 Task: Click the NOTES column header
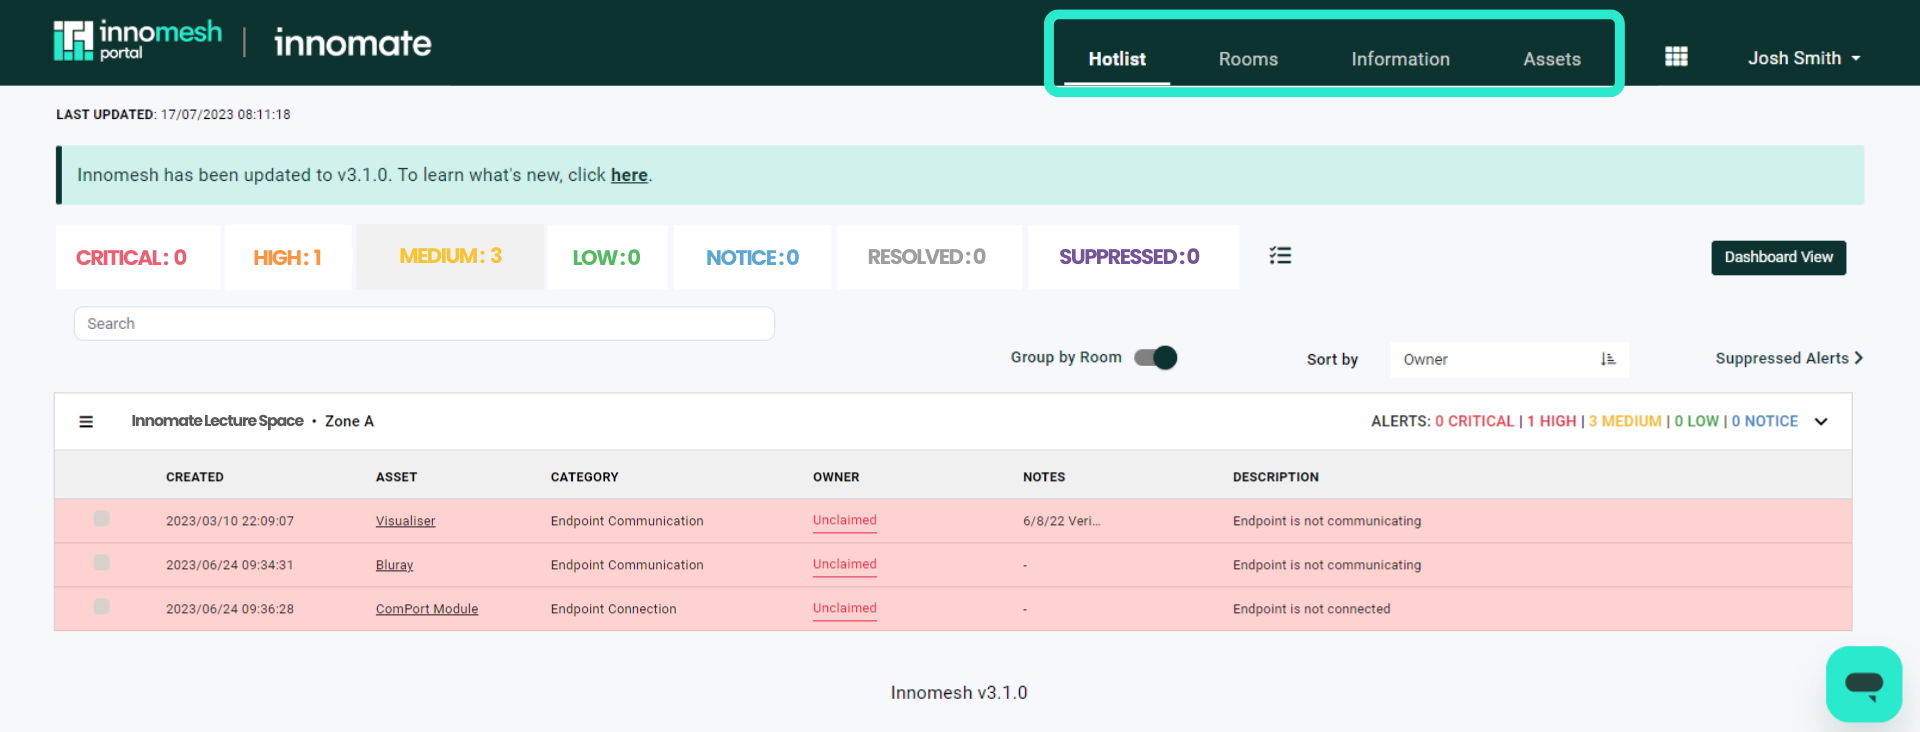[1044, 477]
